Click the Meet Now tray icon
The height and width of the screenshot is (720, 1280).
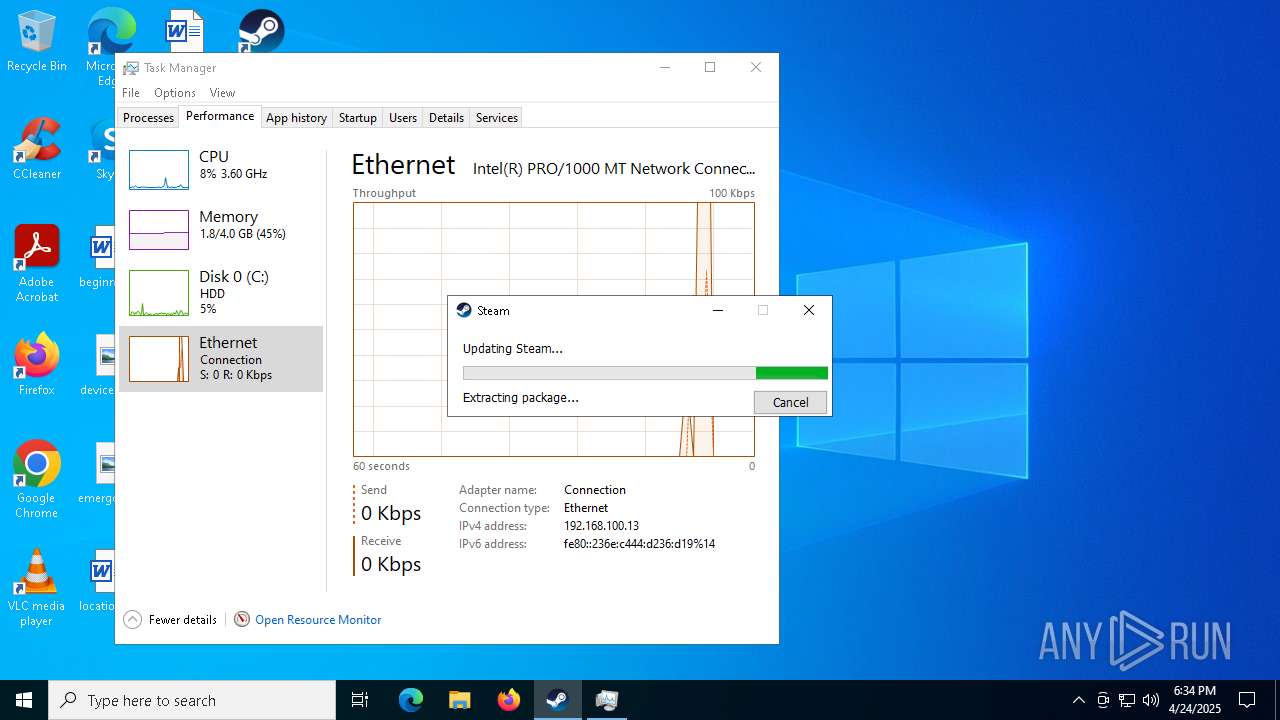pyautogui.click(x=1103, y=700)
